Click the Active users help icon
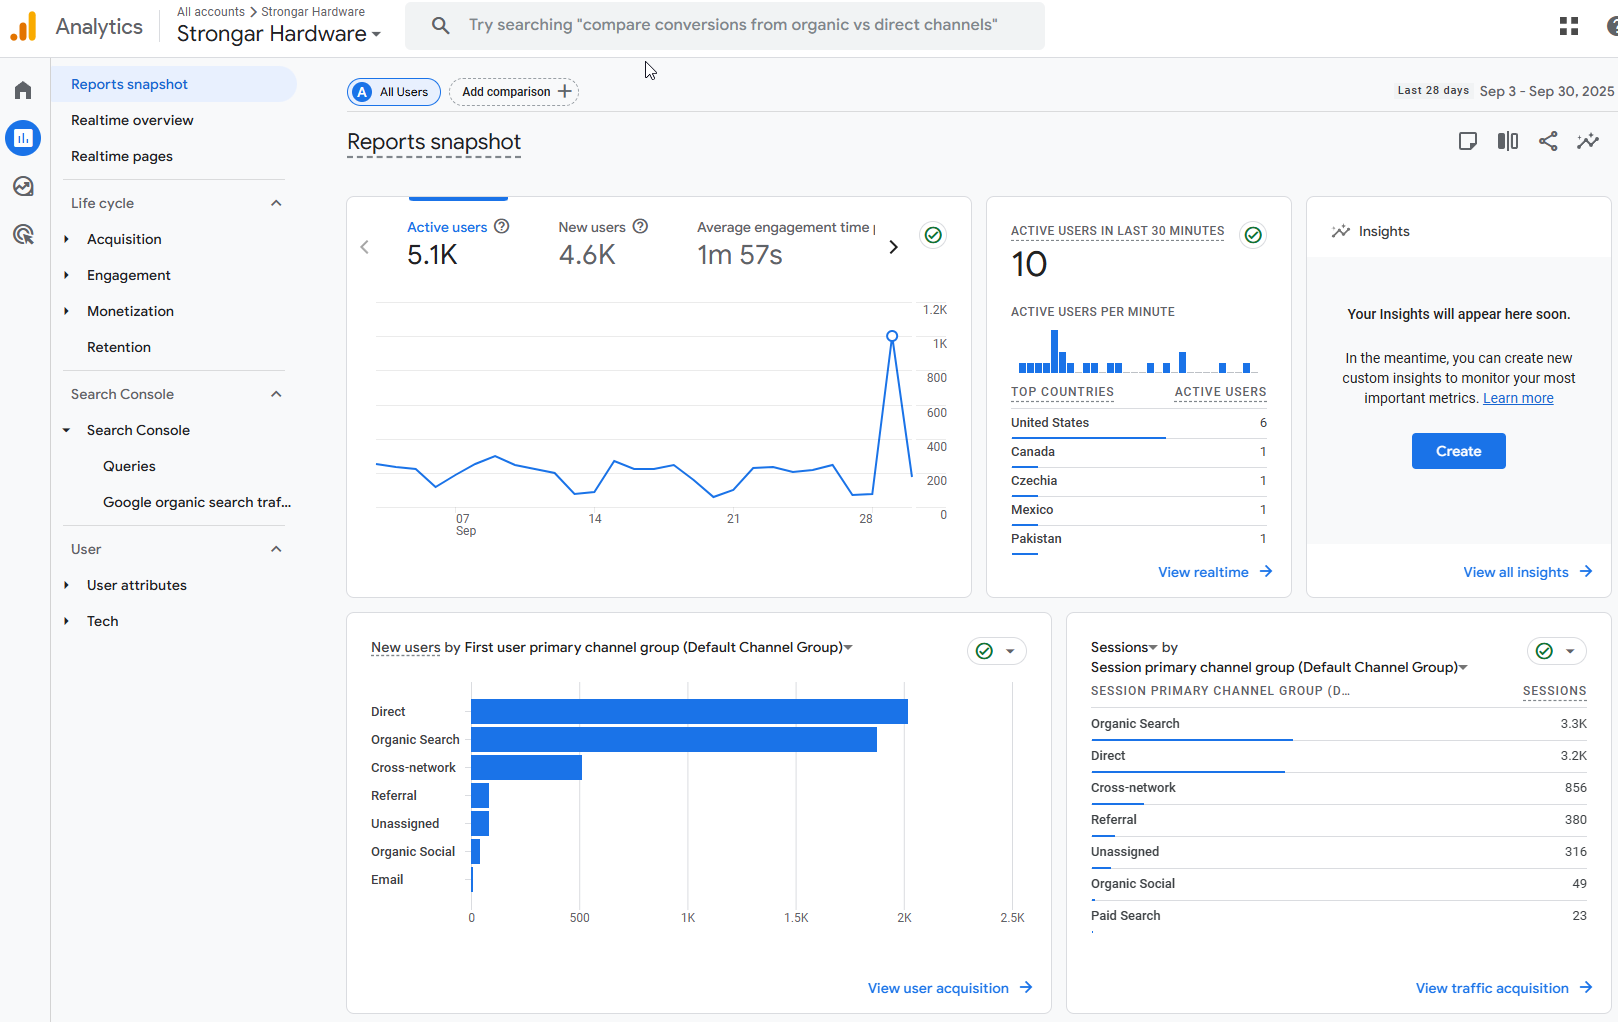 [x=502, y=227]
